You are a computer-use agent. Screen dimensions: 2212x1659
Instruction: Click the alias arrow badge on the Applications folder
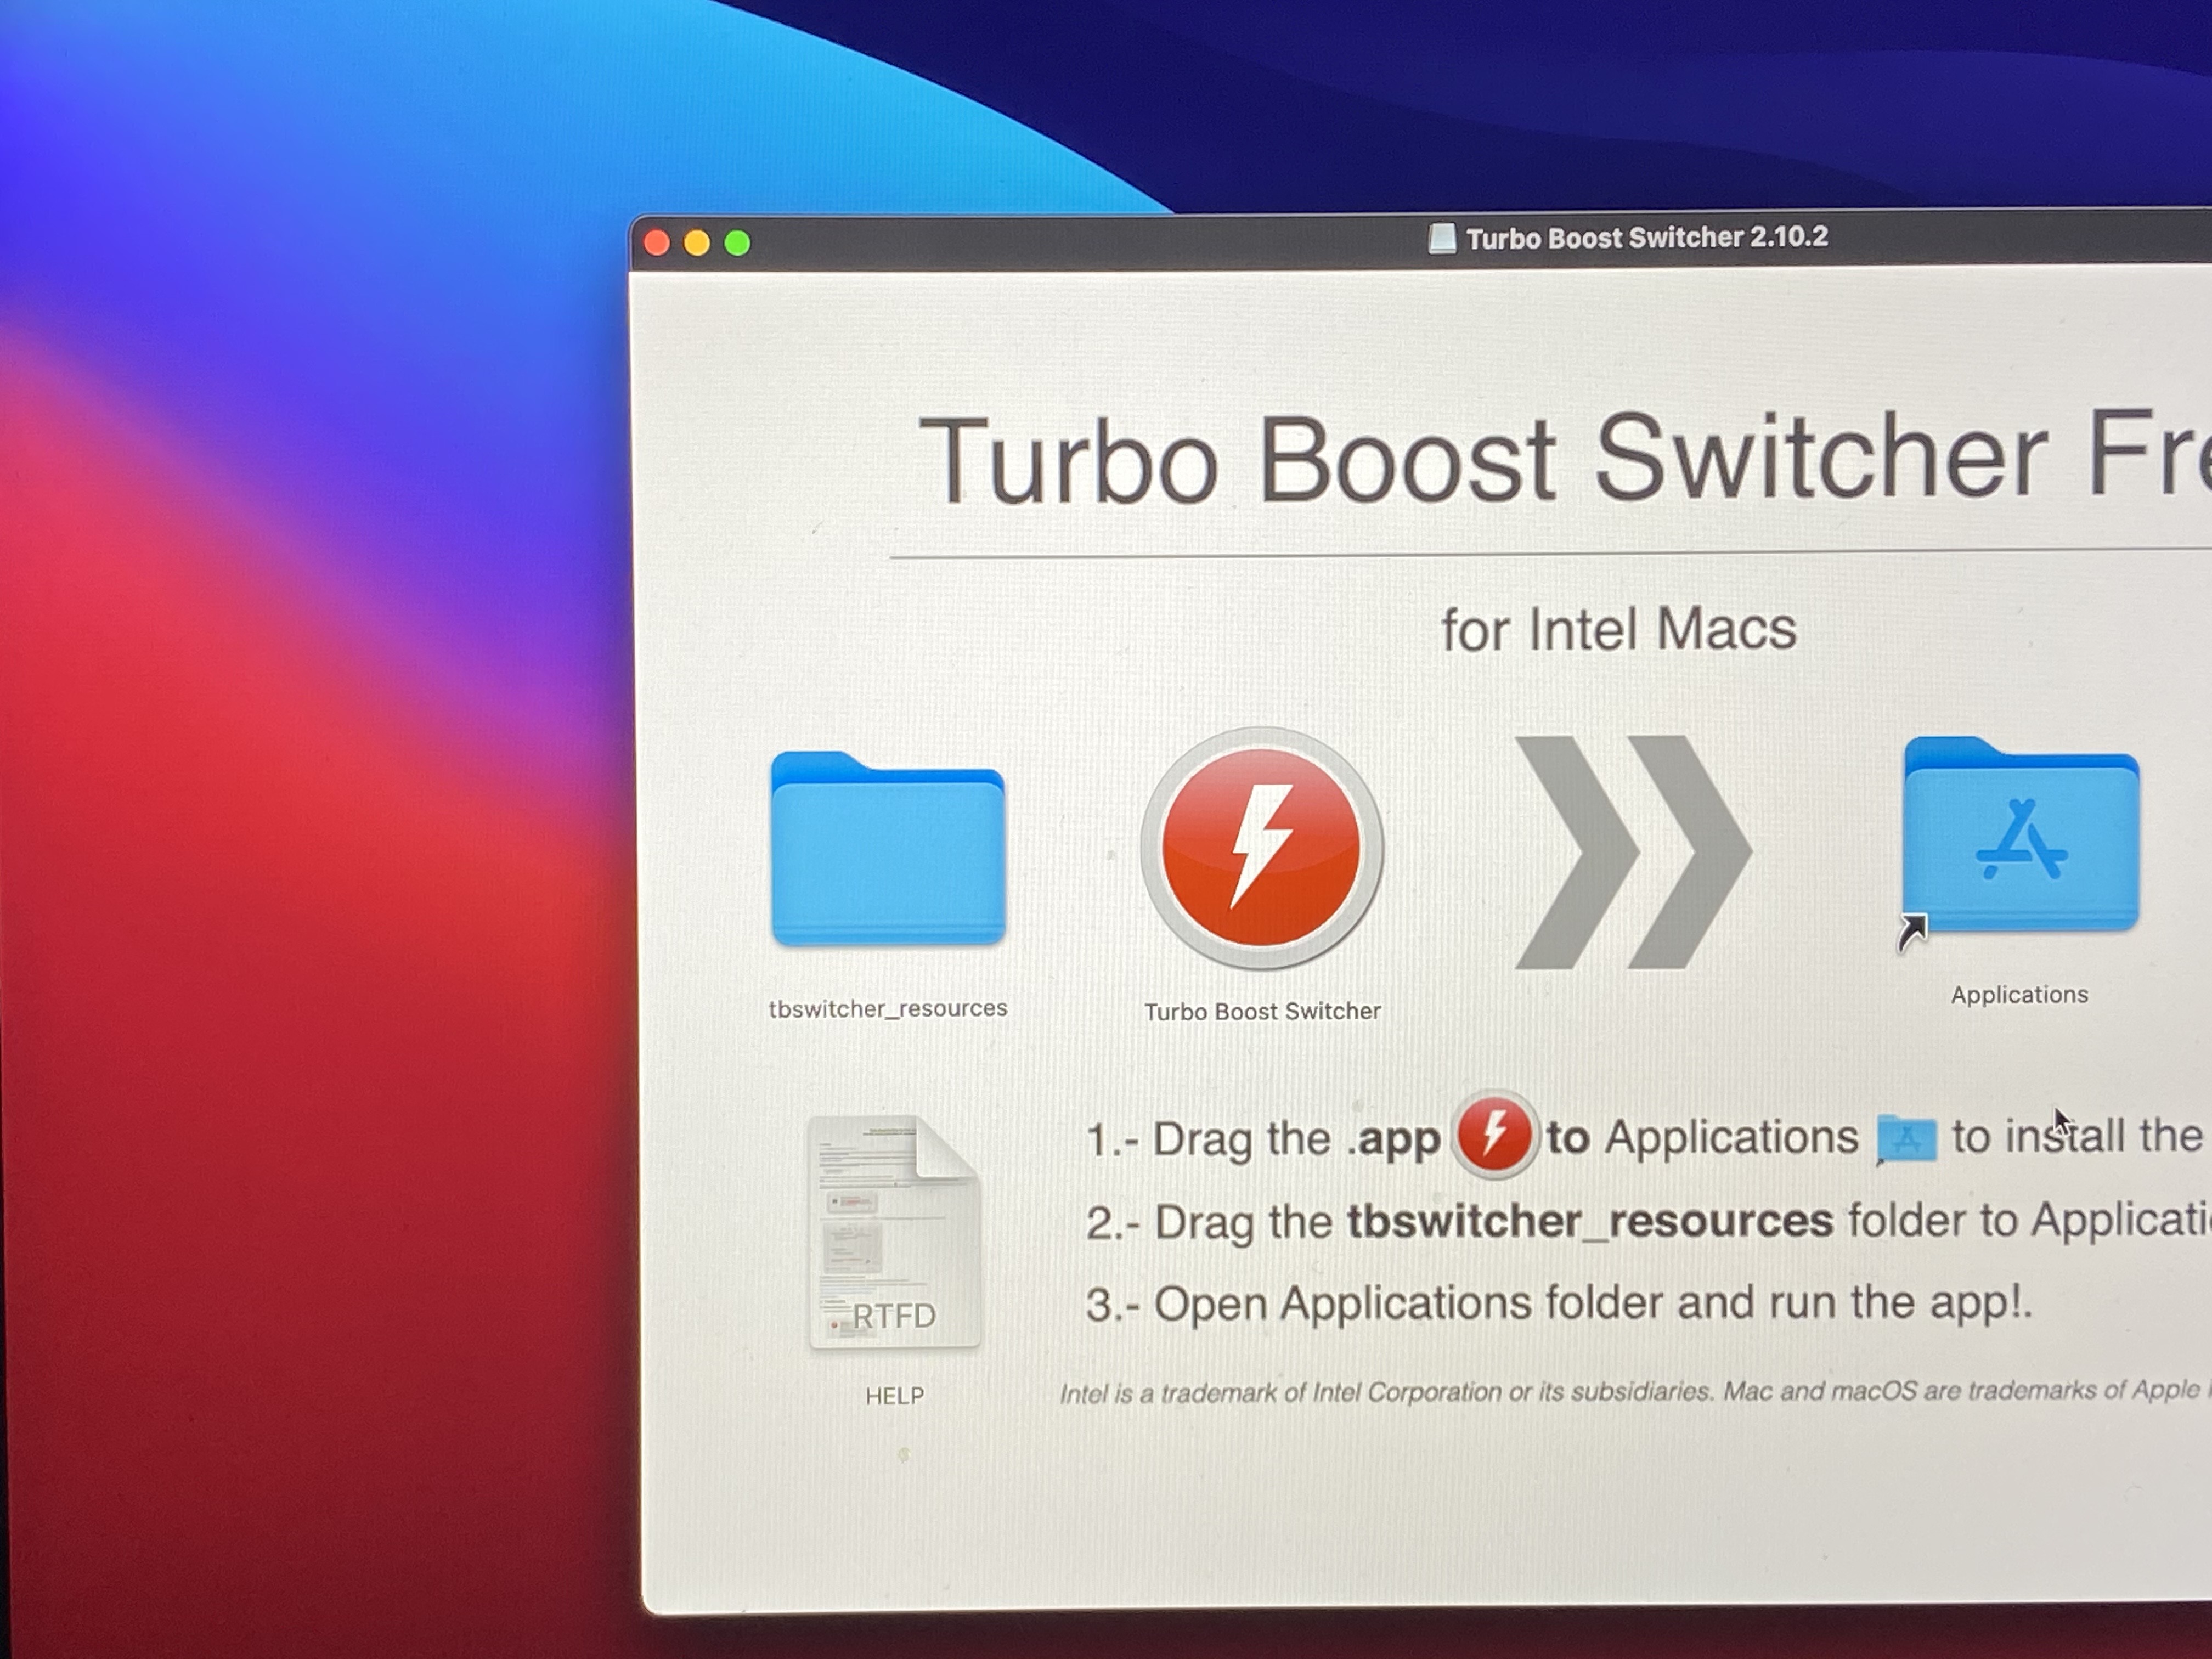[x=1912, y=933]
